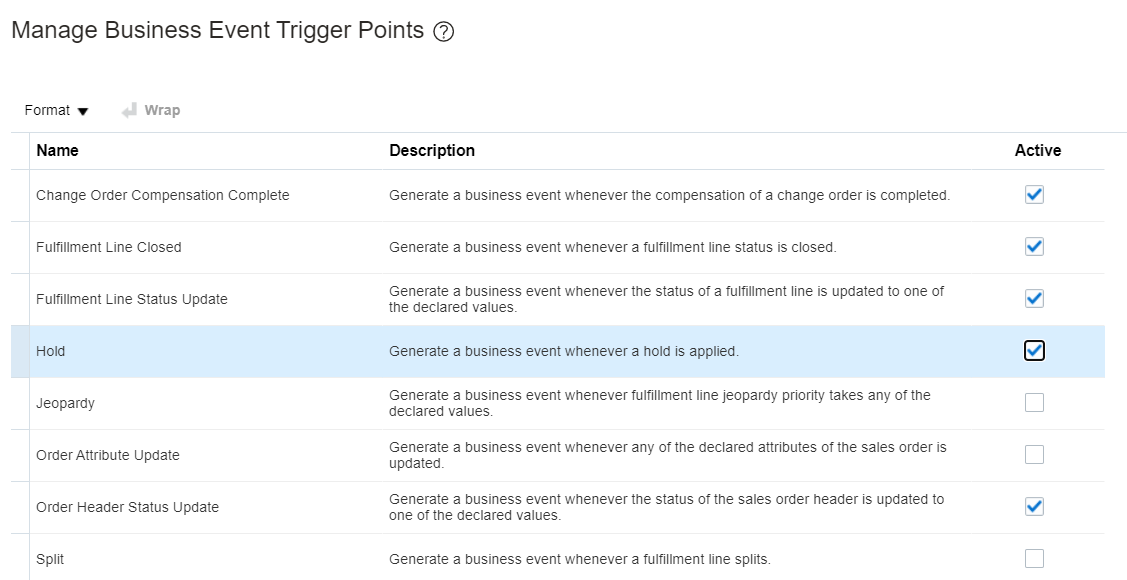The image size is (1127, 580).
Task: Open the Format dropdown menu
Action: click(x=56, y=110)
